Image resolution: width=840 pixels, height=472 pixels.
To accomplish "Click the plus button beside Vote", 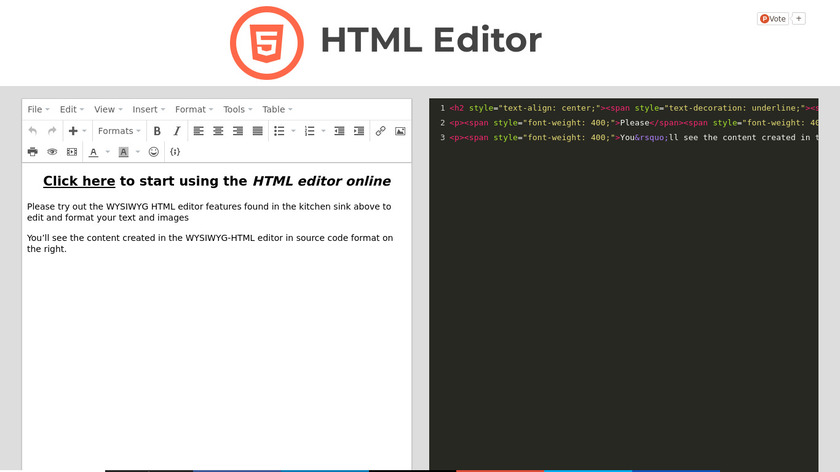I will (798, 19).
